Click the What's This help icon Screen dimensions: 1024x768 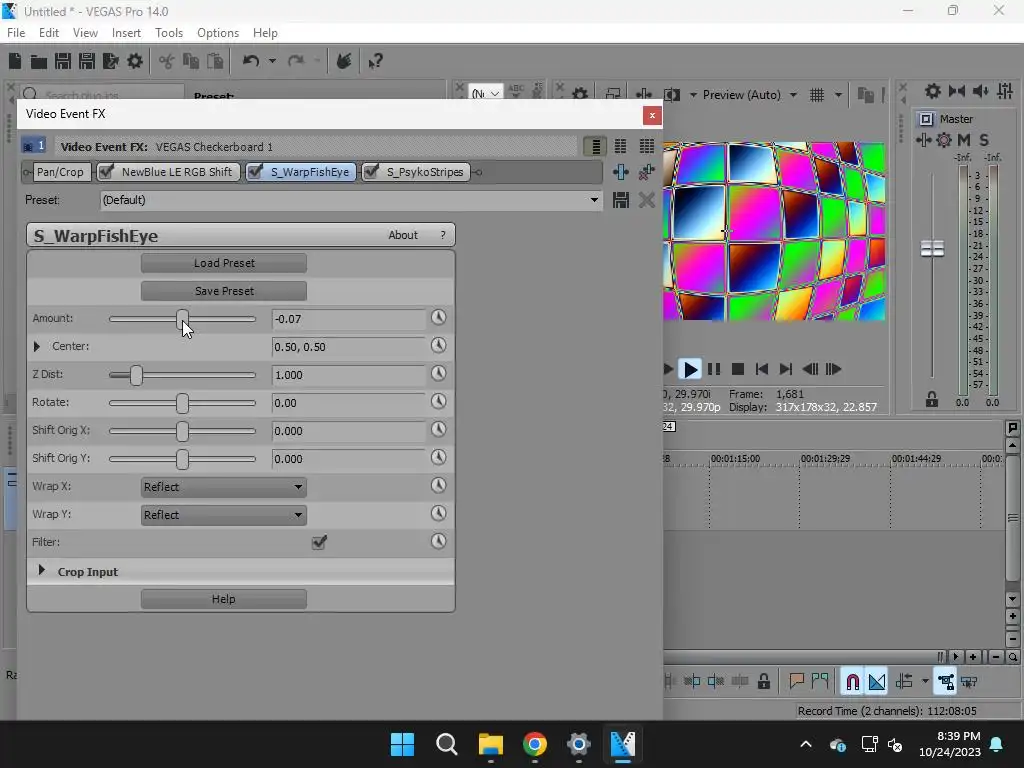(x=376, y=61)
